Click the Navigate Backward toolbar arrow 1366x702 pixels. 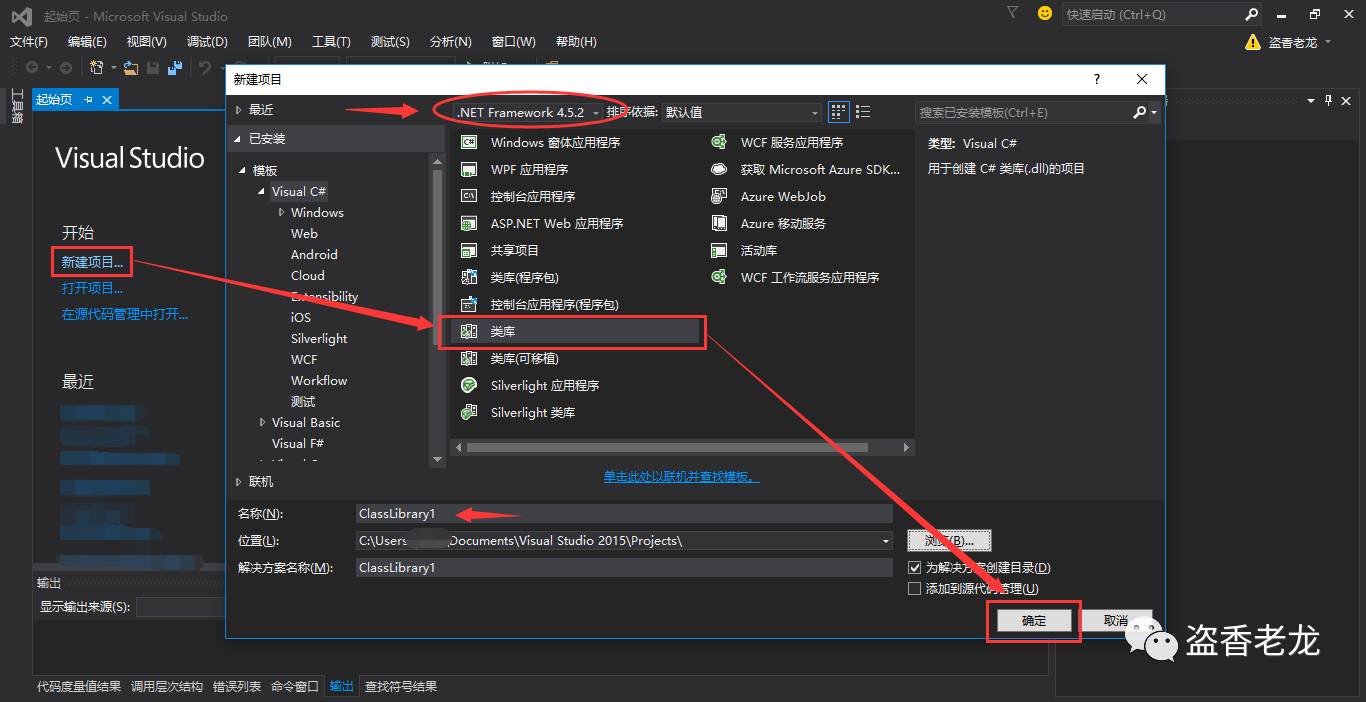[x=32, y=68]
